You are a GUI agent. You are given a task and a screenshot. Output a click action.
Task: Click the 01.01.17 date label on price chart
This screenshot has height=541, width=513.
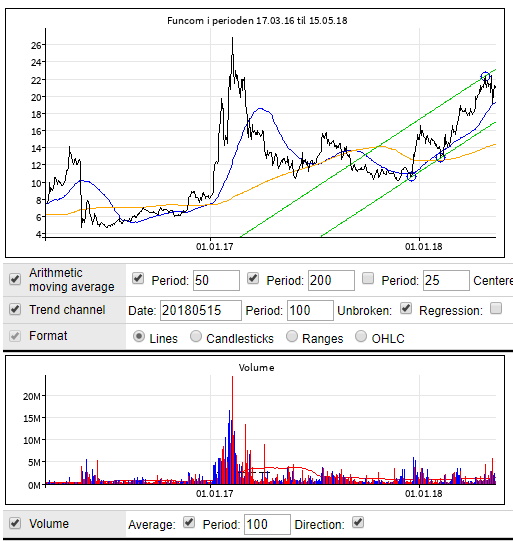point(214,247)
